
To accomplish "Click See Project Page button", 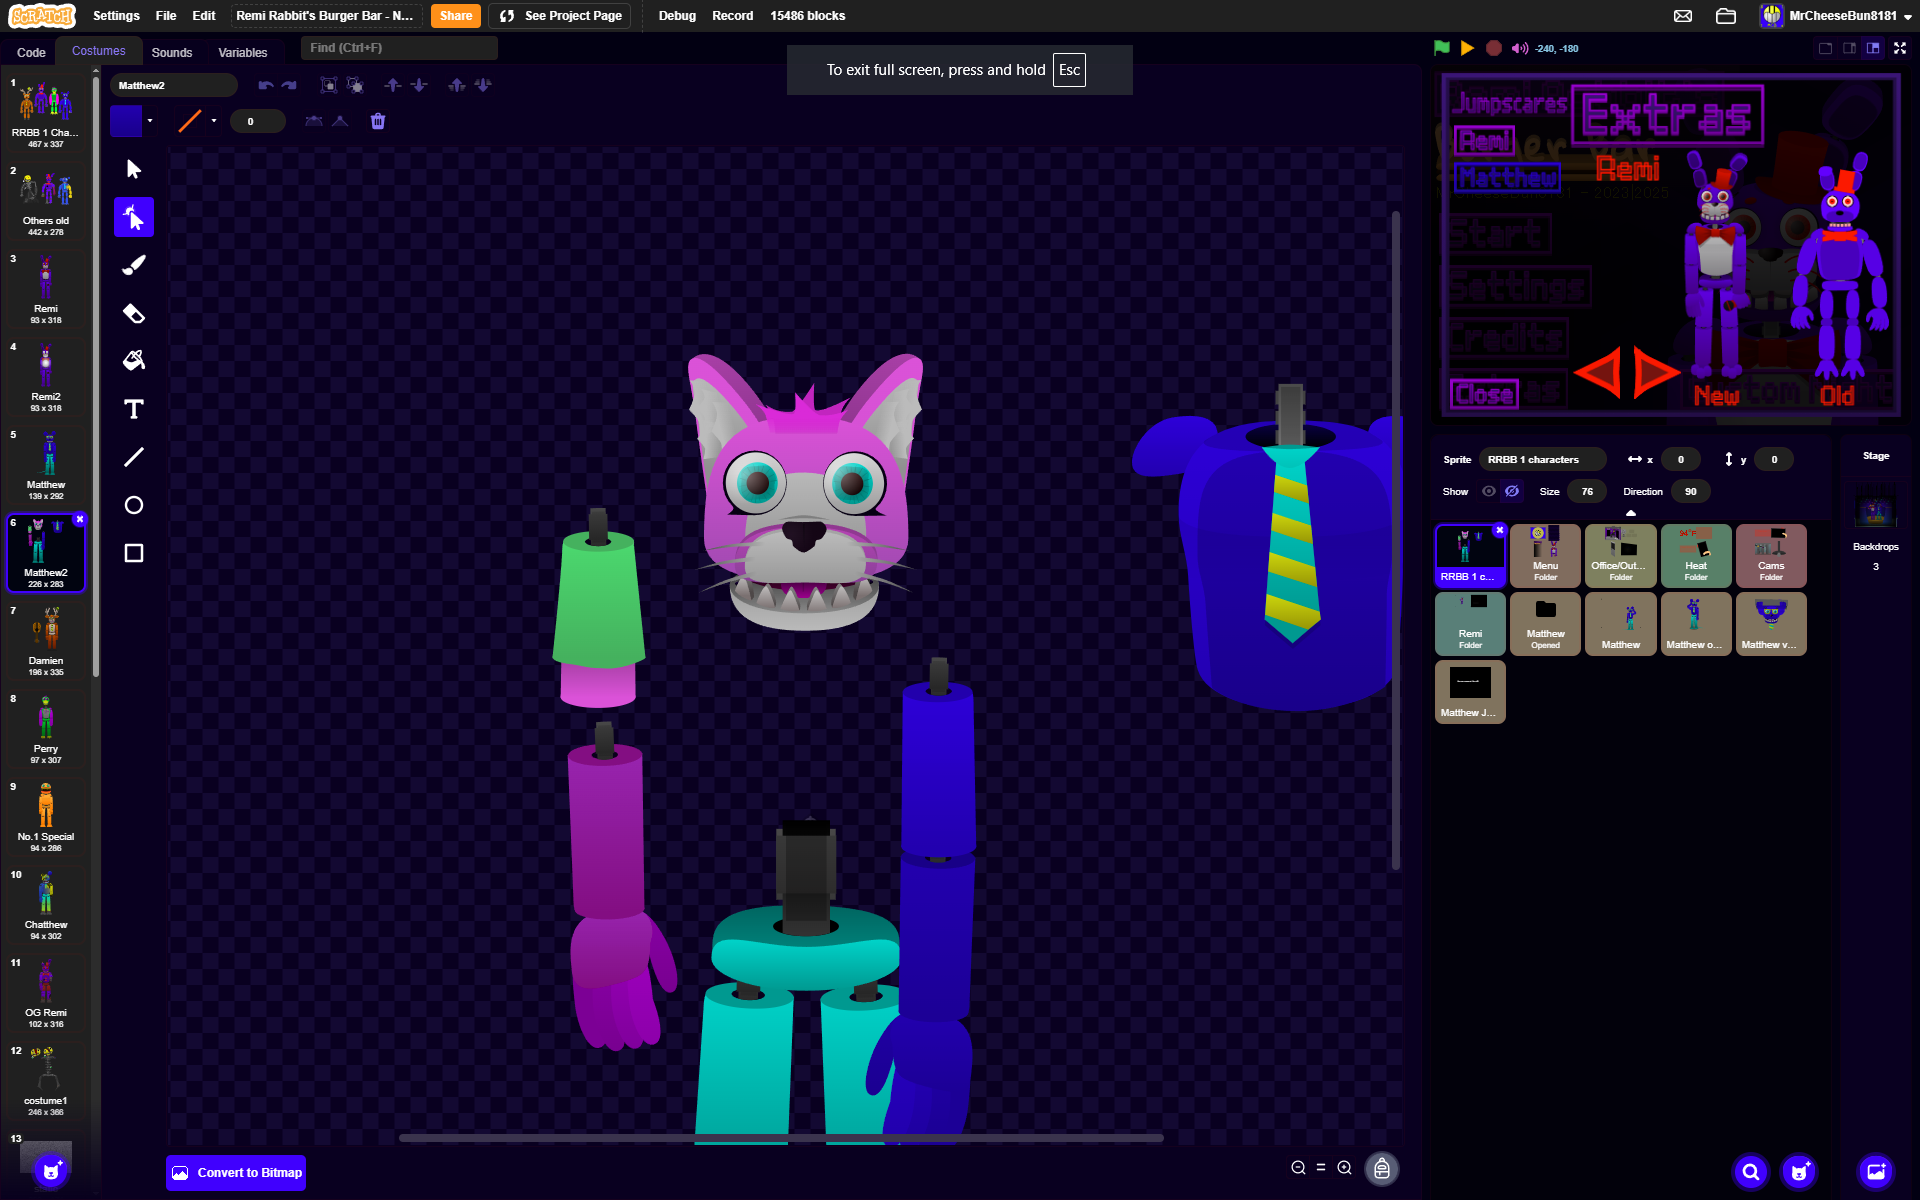I will 560,16.
